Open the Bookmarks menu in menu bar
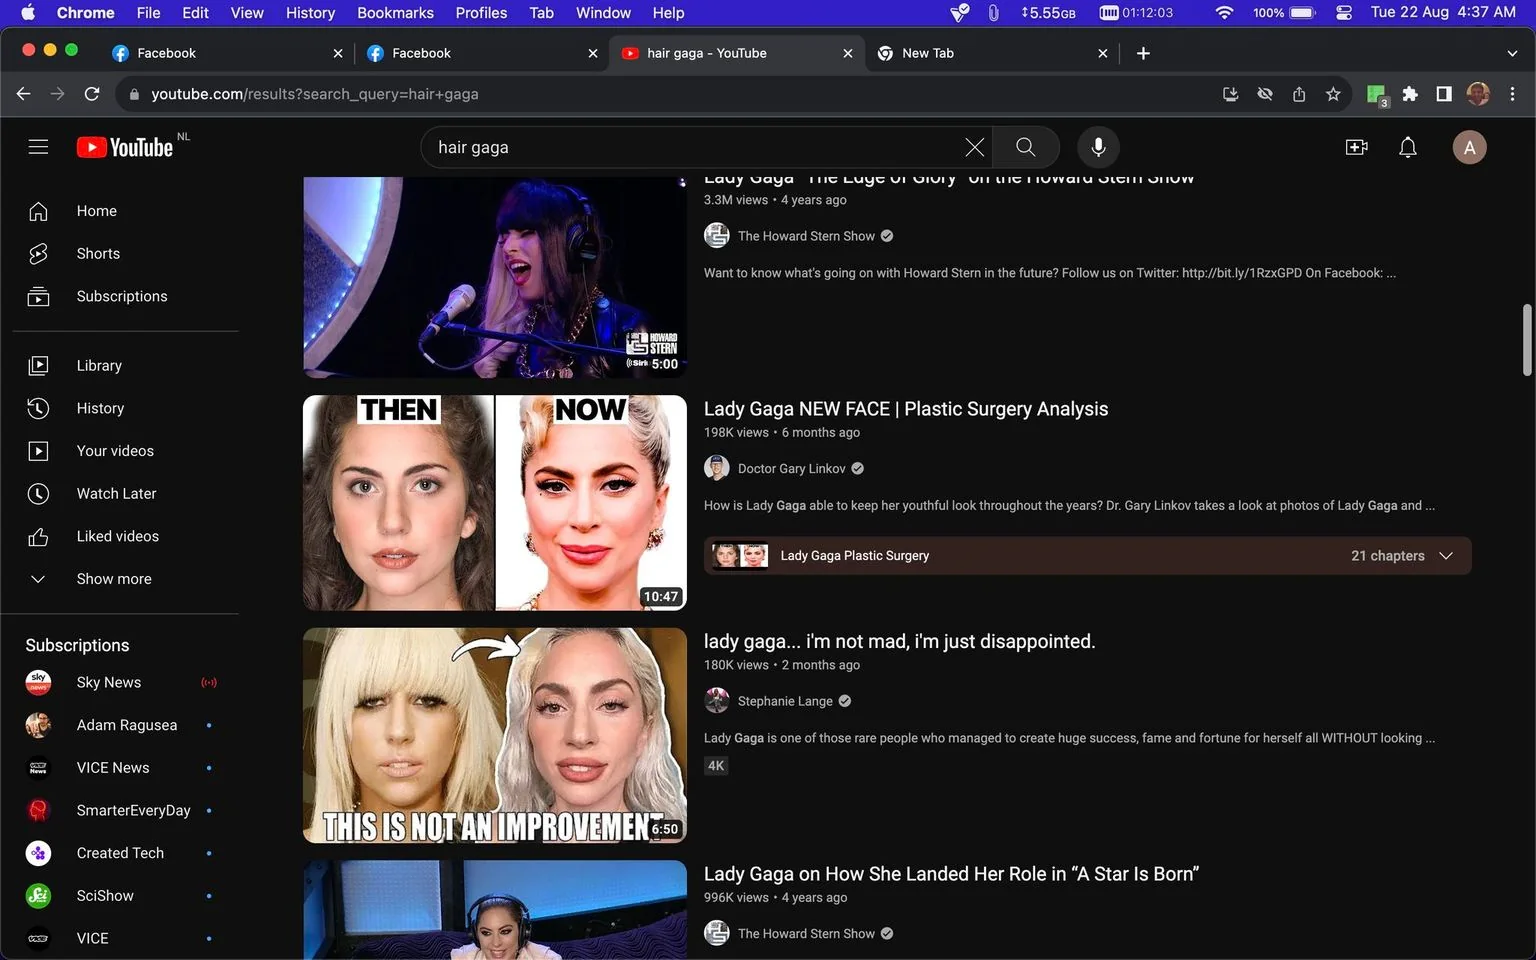This screenshot has height=960, width=1536. [x=395, y=13]
